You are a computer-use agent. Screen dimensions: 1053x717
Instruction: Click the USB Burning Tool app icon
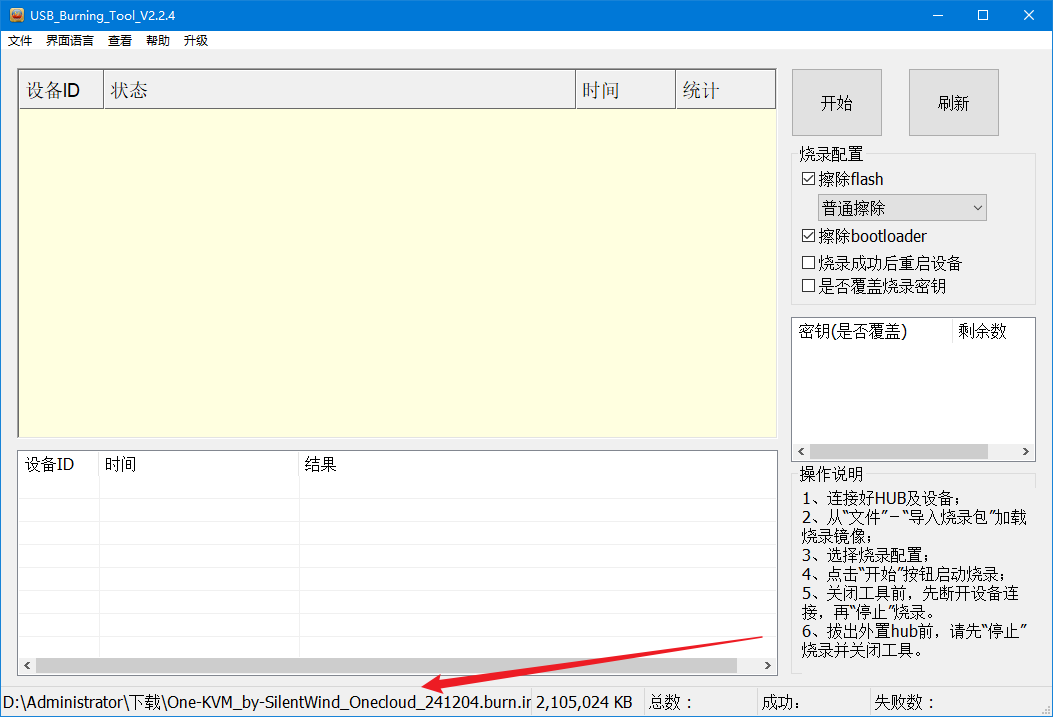16,15
